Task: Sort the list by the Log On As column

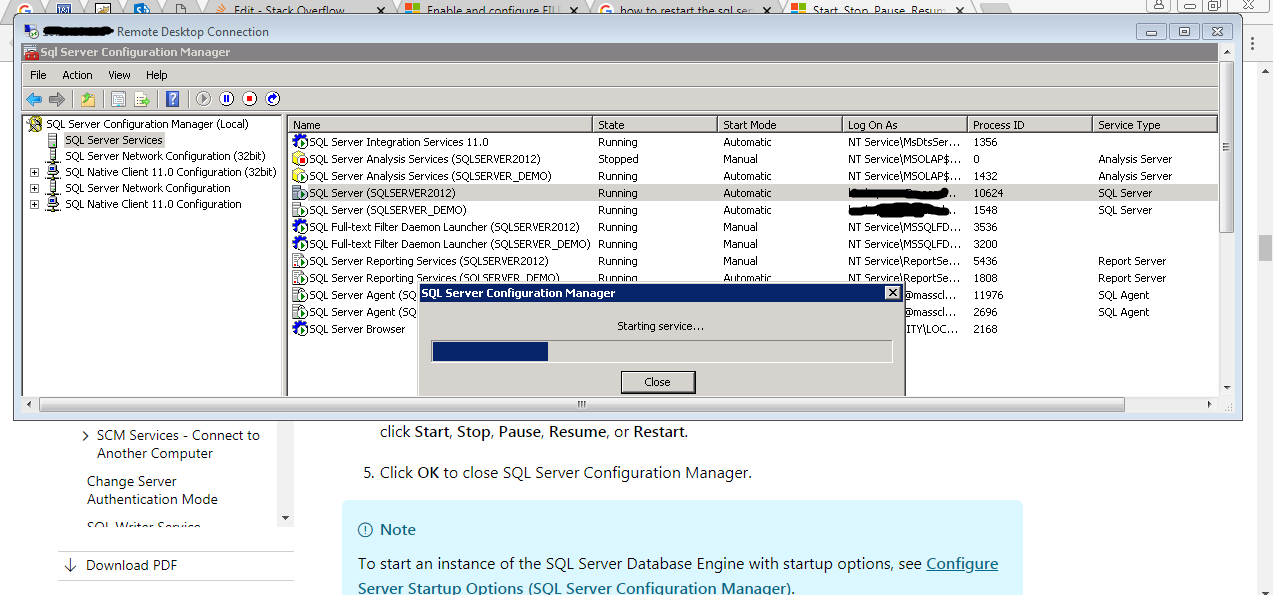Action: pyautogui.click(x=905, y=125)
